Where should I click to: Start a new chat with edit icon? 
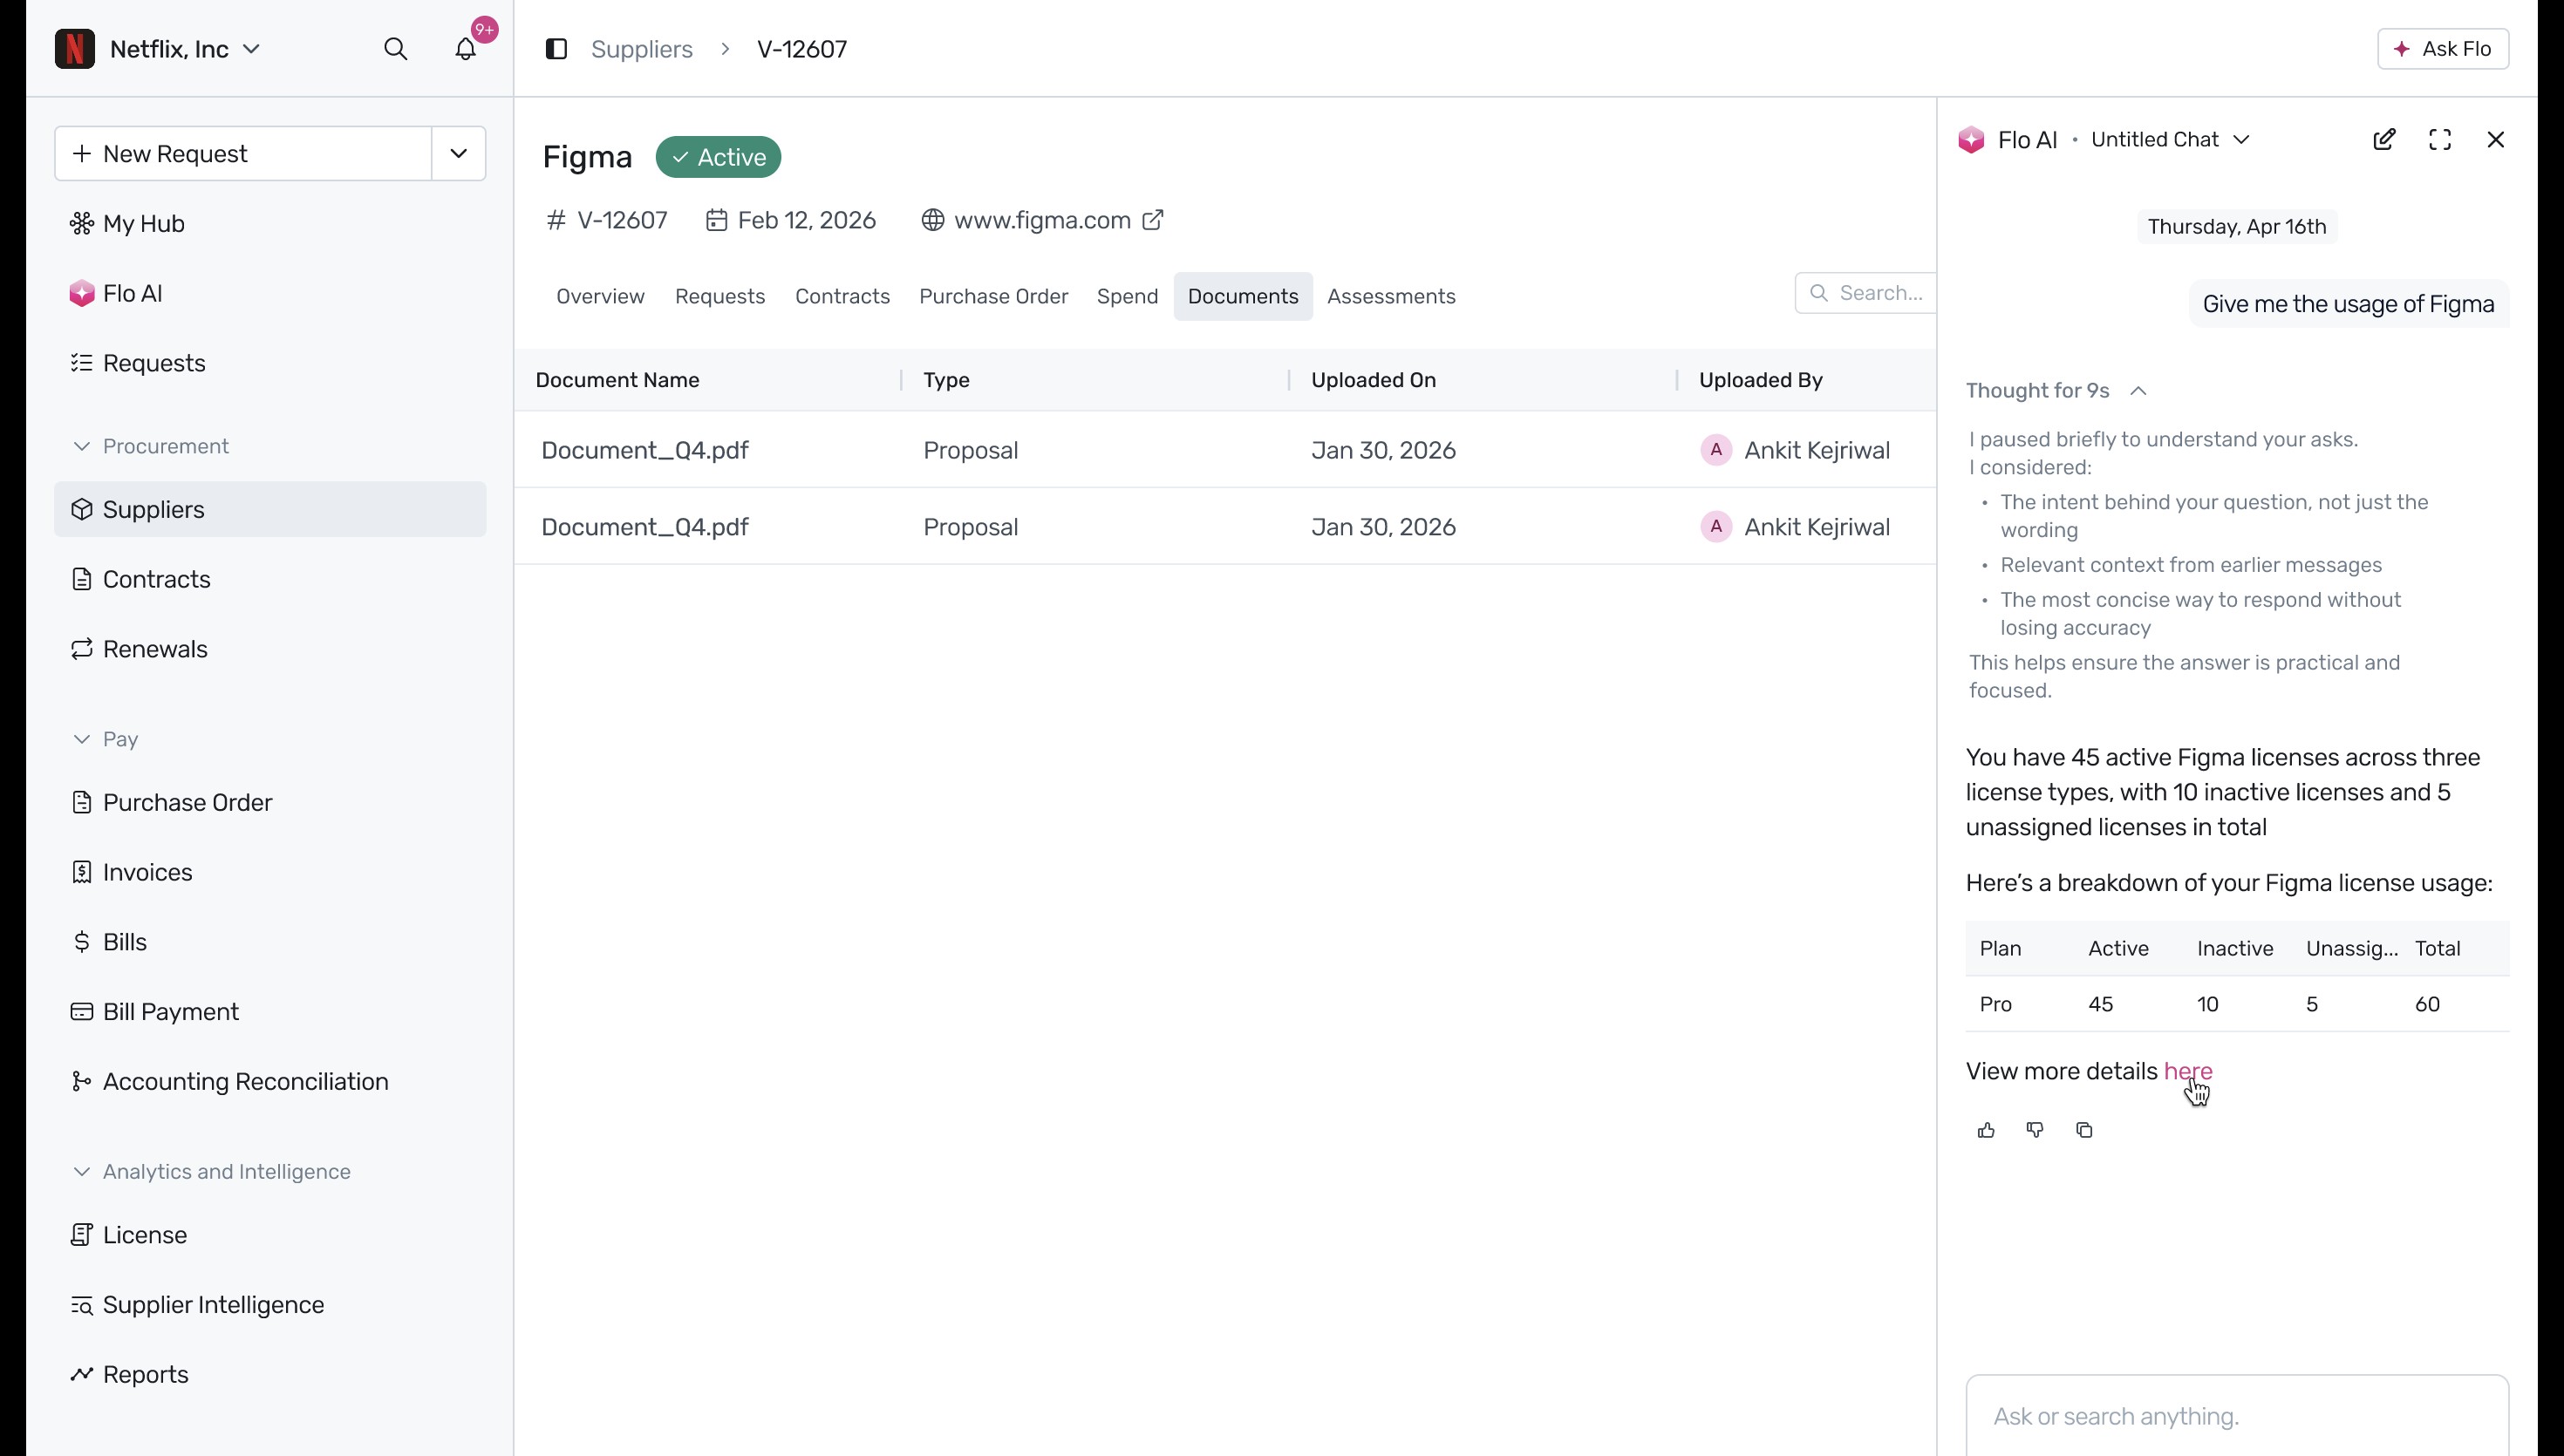pyautogui.click(x=2384, y=140)
